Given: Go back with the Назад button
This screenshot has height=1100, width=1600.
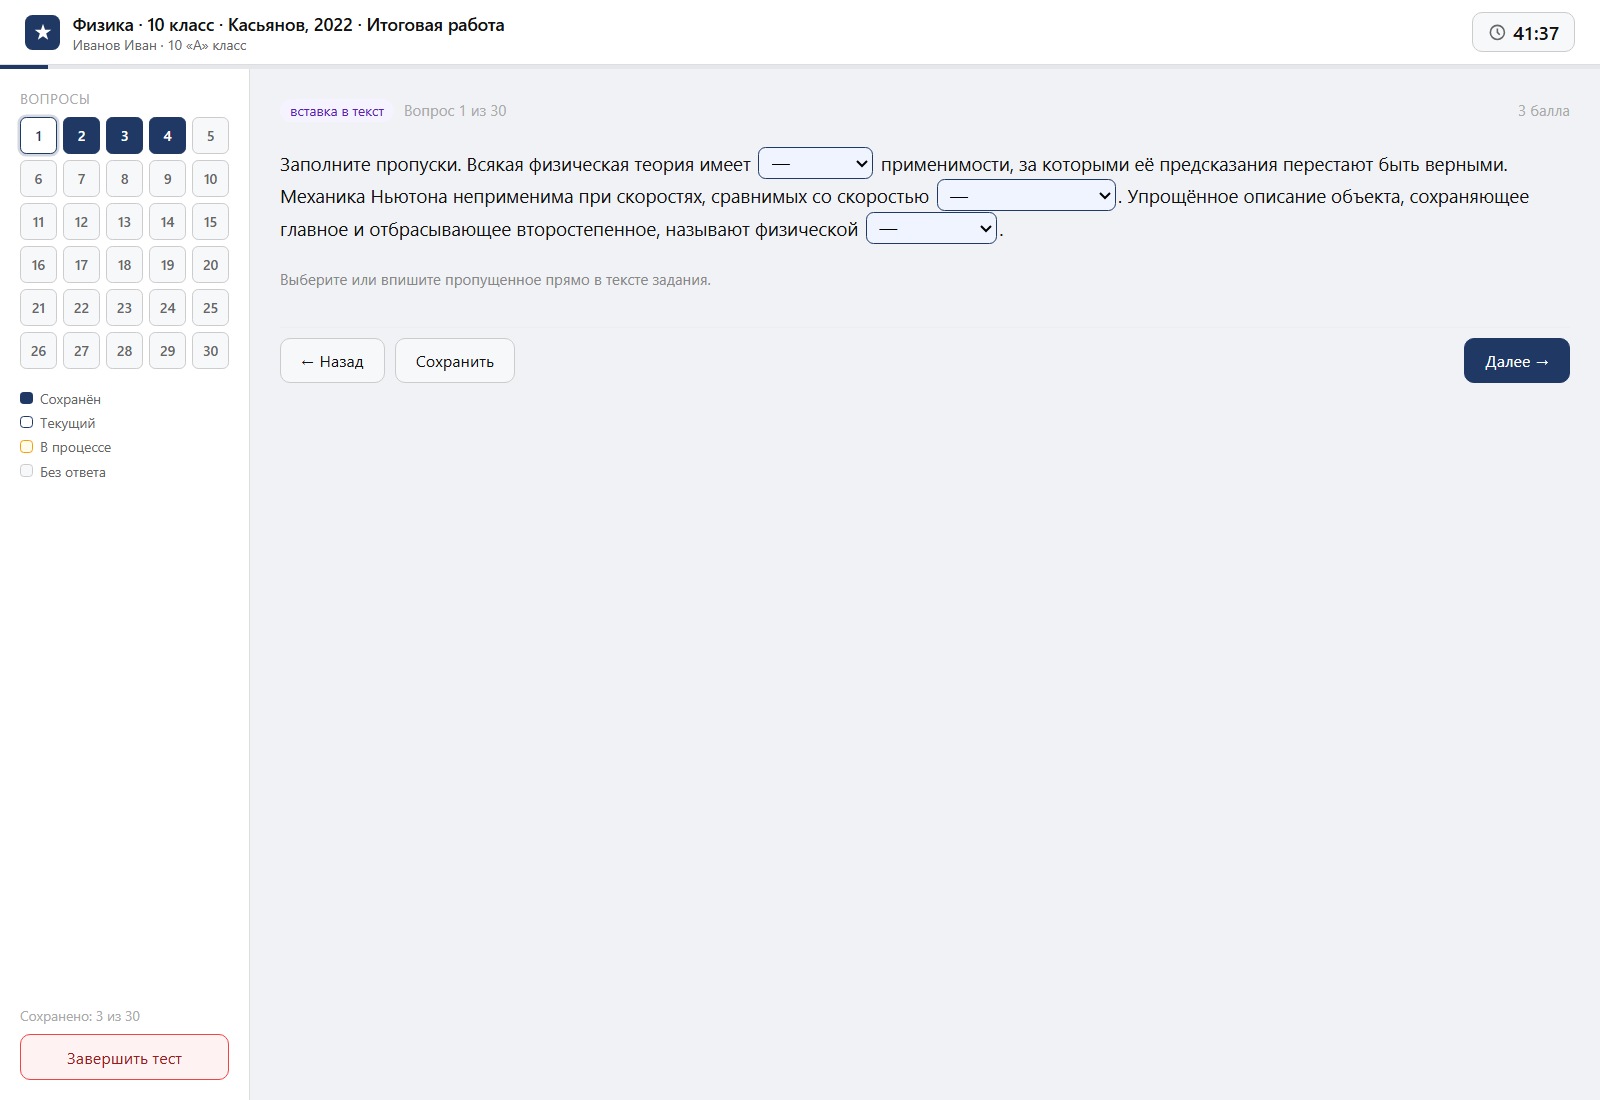Looking at the screenshot, I should pyautogui.click(x=332, y=361).
